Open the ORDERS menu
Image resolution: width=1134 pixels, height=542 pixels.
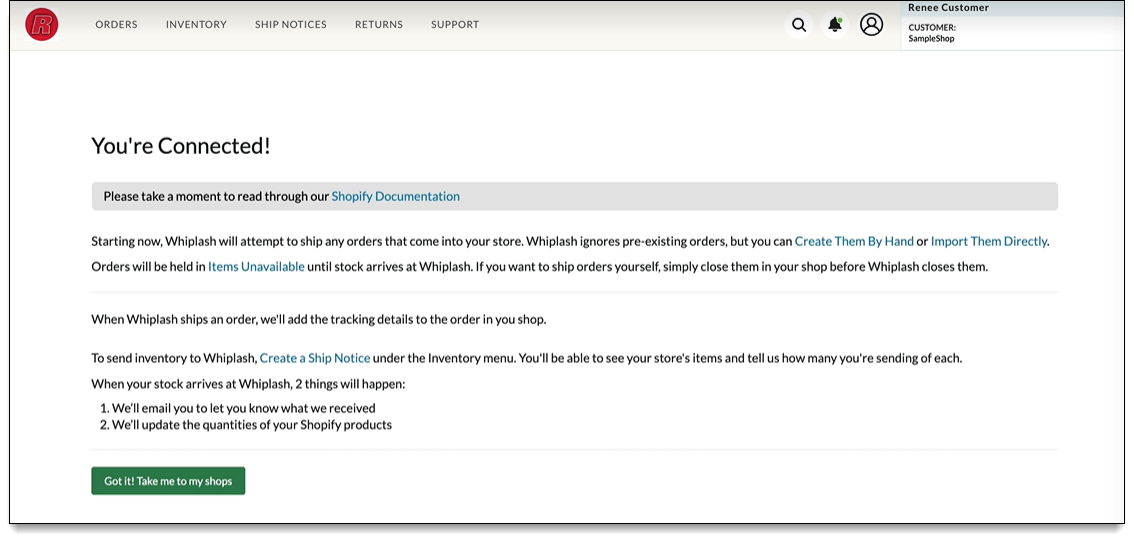(x=116, y=25)
